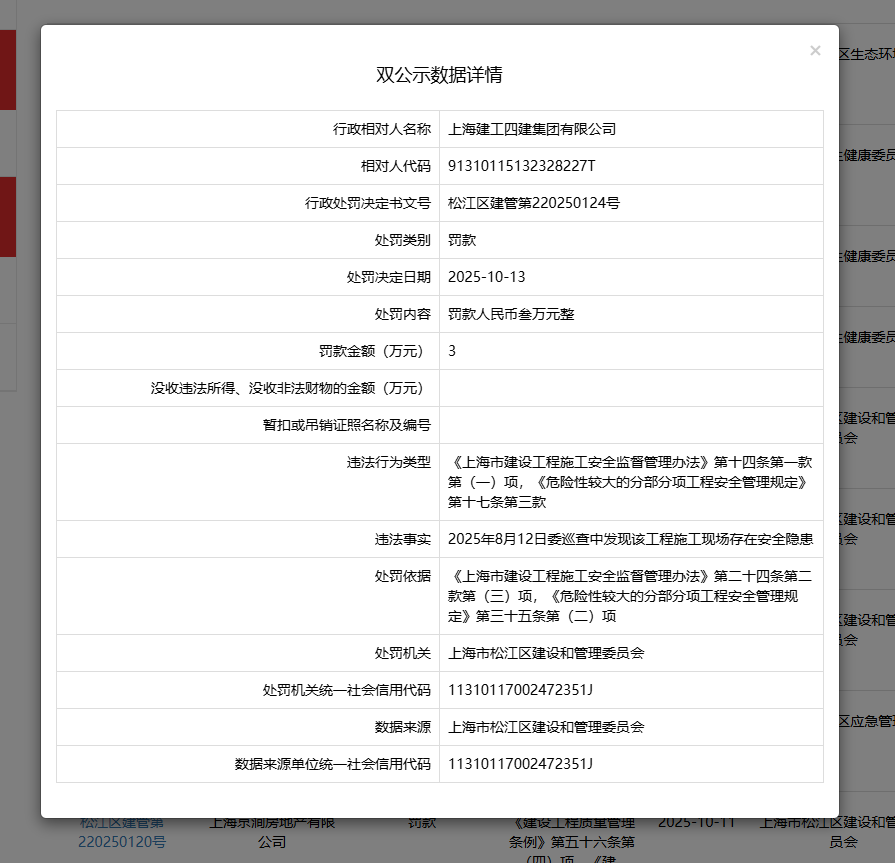Click the decision date 2025-10-13

tap(487, 277)
